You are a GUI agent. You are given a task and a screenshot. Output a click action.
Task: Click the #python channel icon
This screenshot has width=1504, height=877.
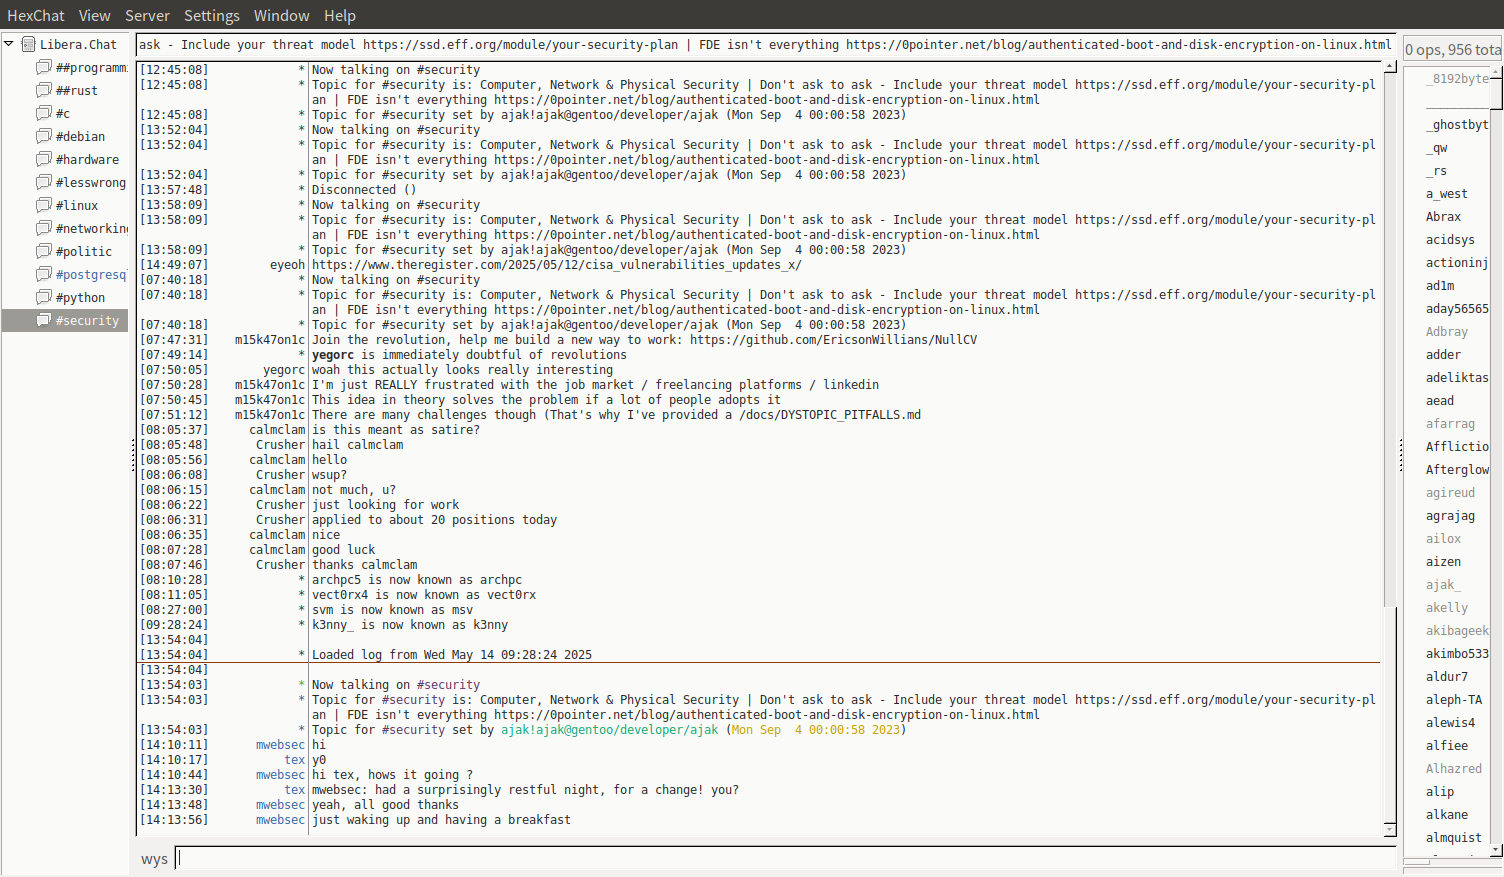coord(44,297)
